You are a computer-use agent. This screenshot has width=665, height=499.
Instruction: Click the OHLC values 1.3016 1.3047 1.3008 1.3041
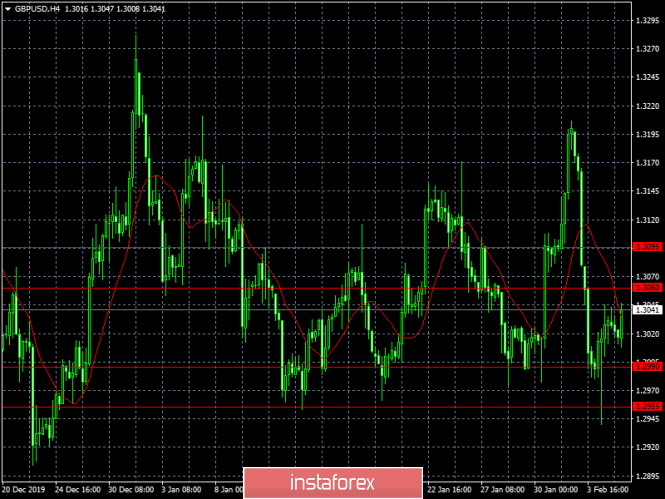coord(115,9)
